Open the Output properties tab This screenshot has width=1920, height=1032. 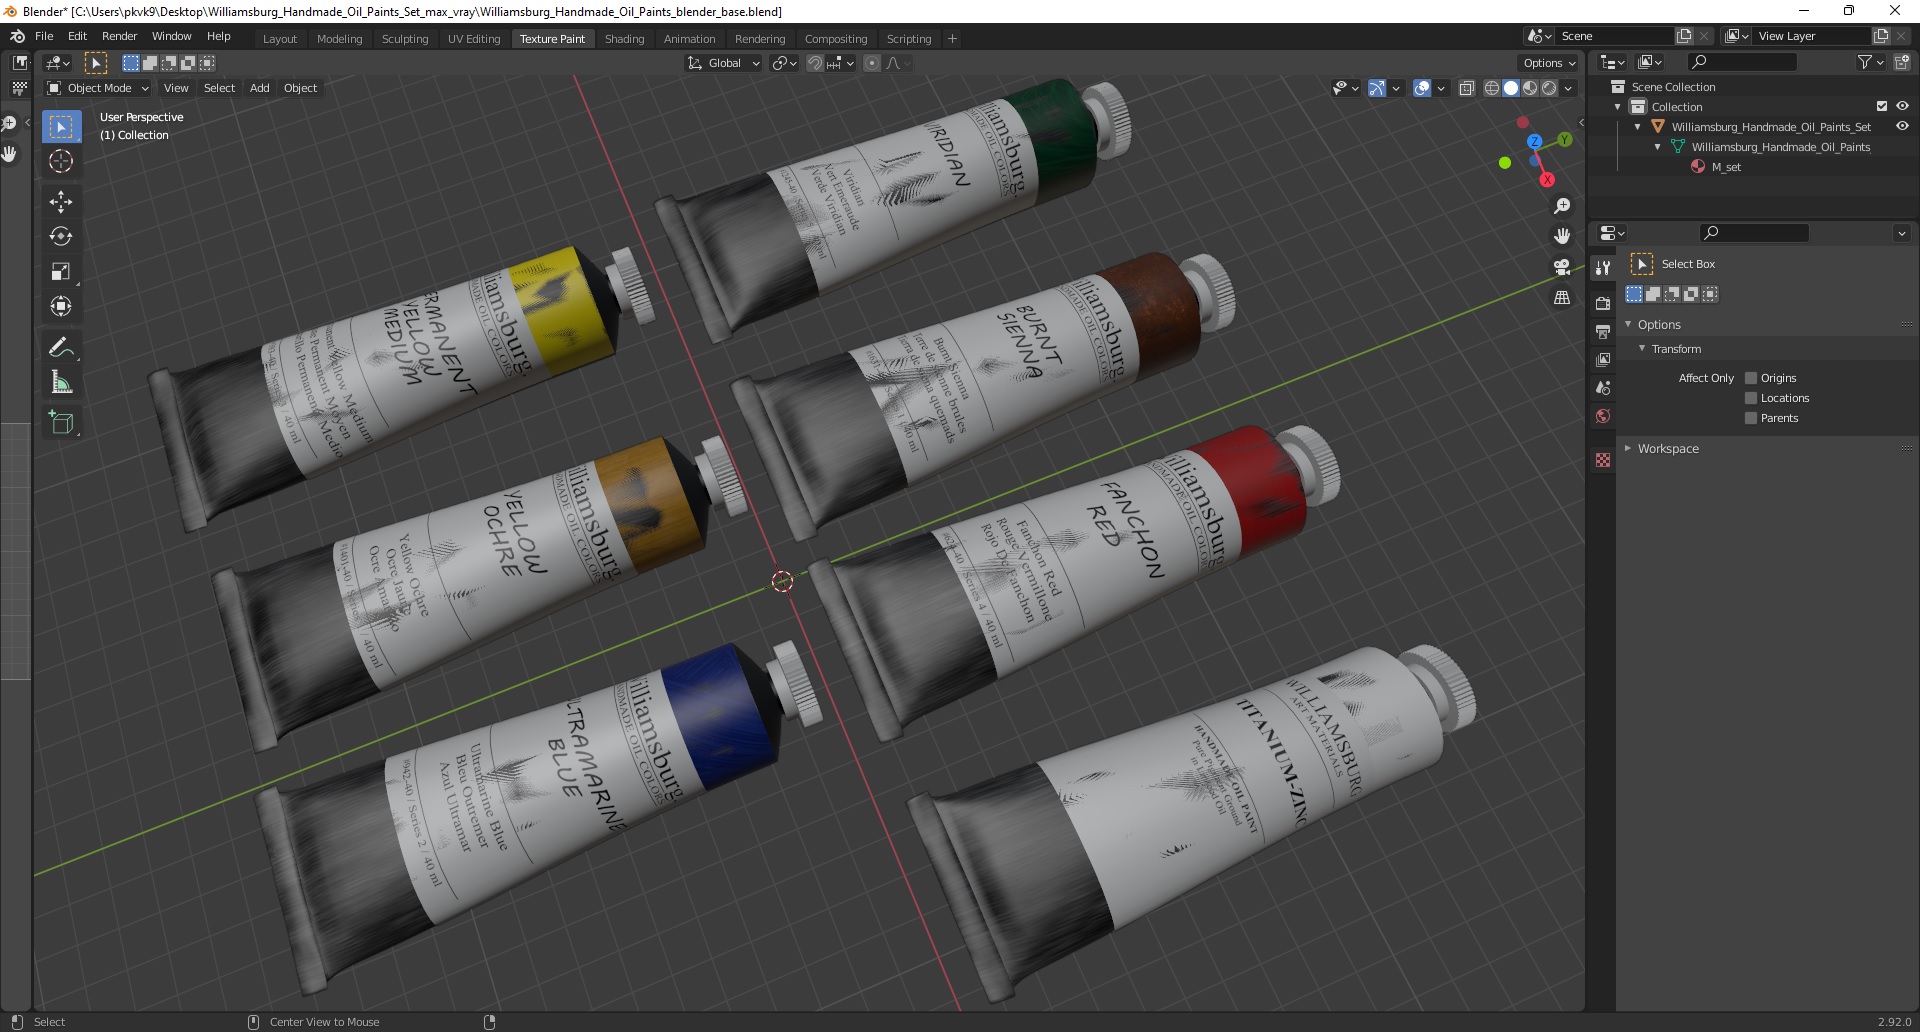(x=1603, y=331)
